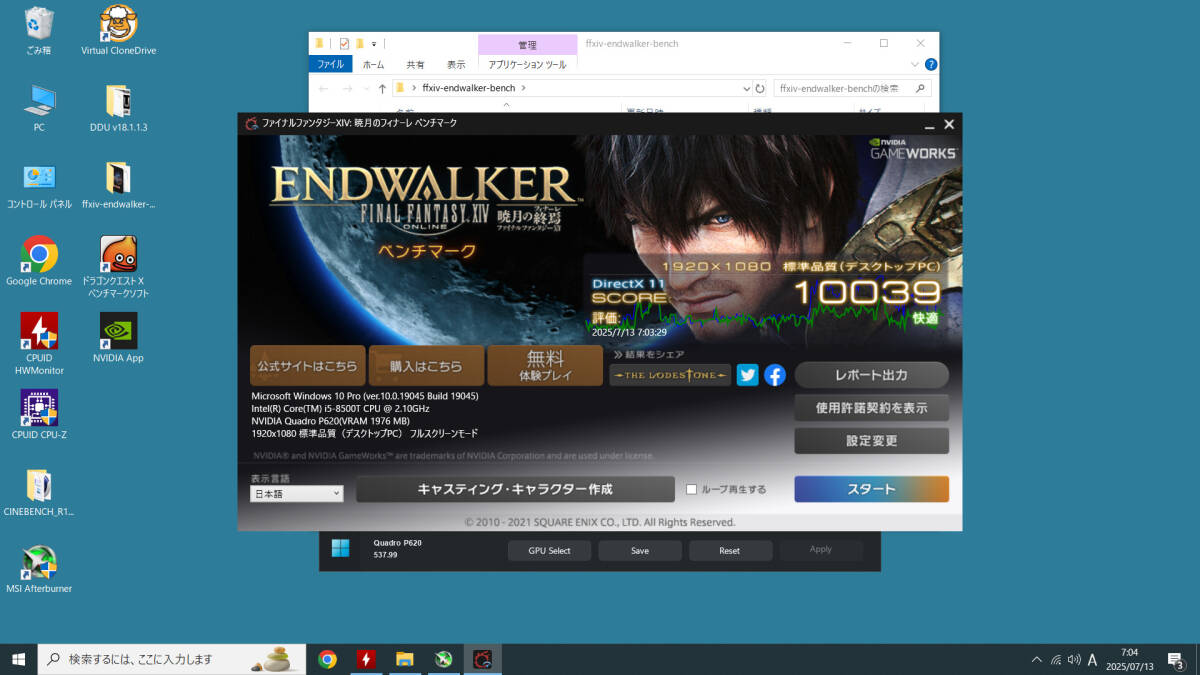Viewport: 1200px width, 675px height.
Task: Open the 表示 tab in Explorer
Action: pos(456,64)
